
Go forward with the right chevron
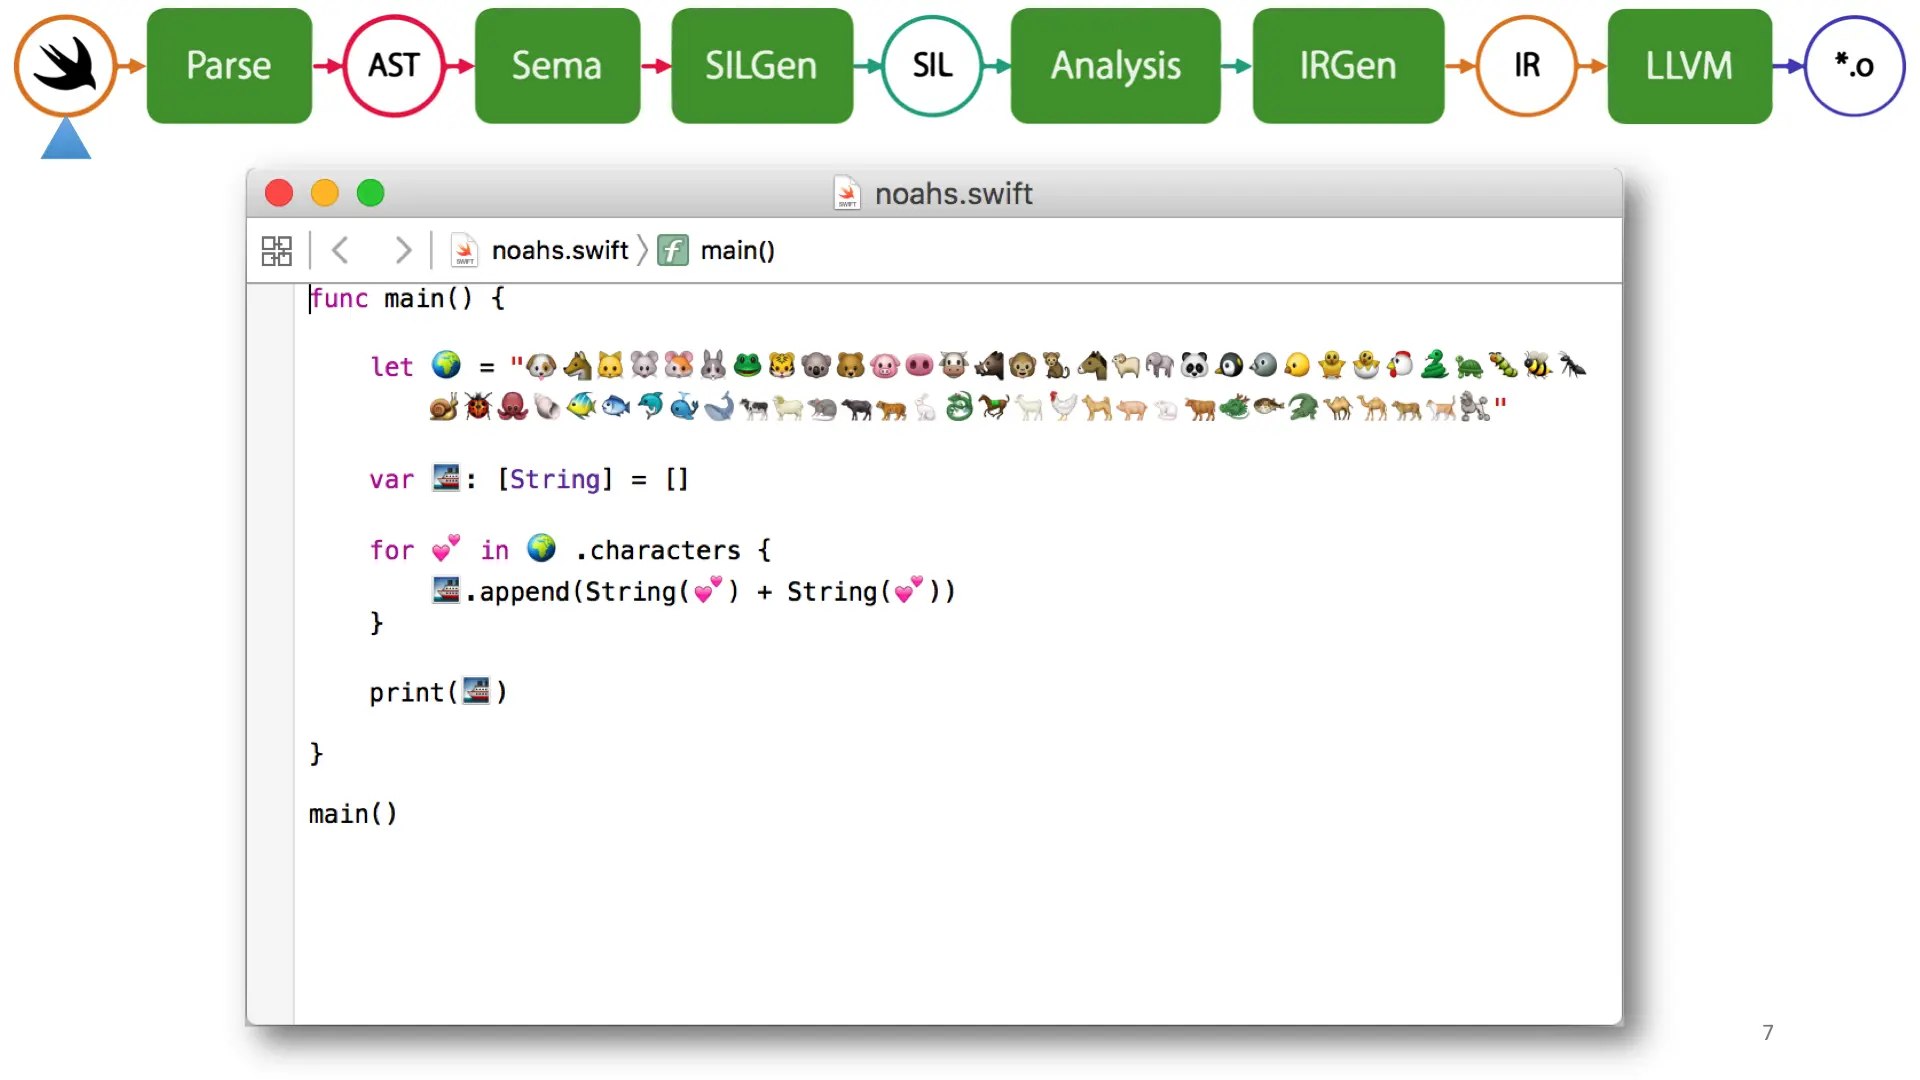[402, 250]
